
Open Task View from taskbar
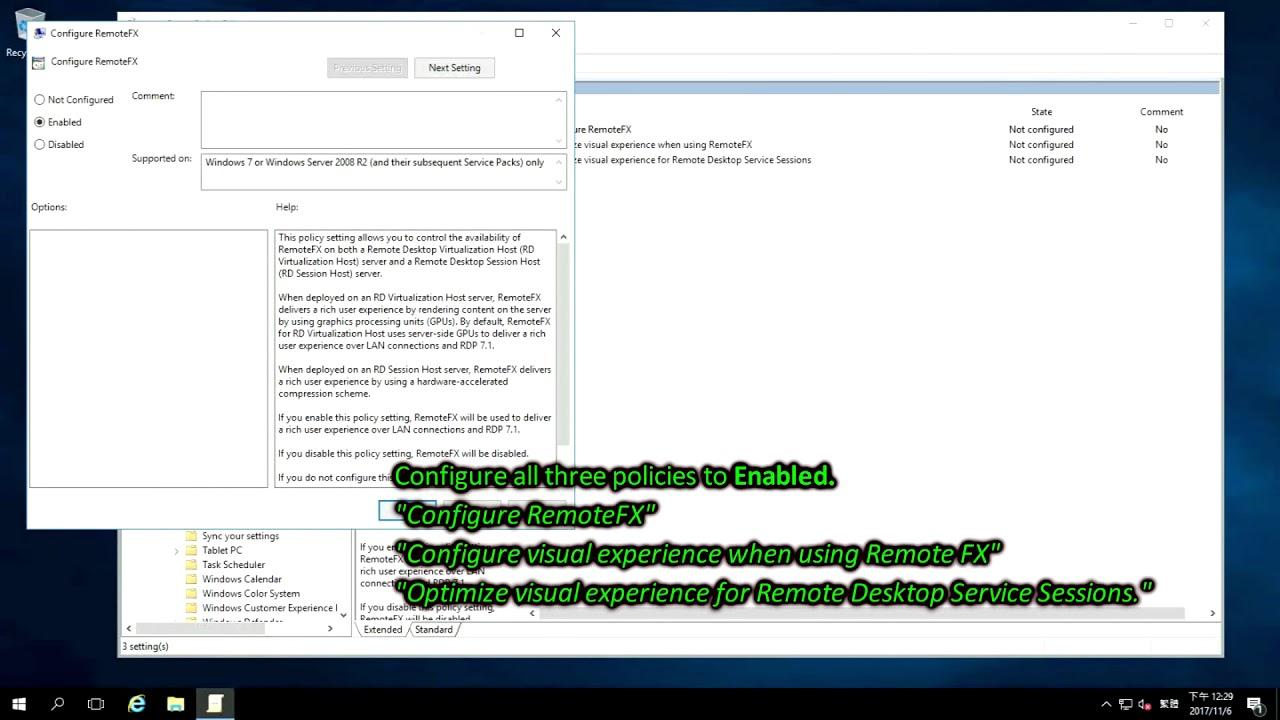(96, 704)
